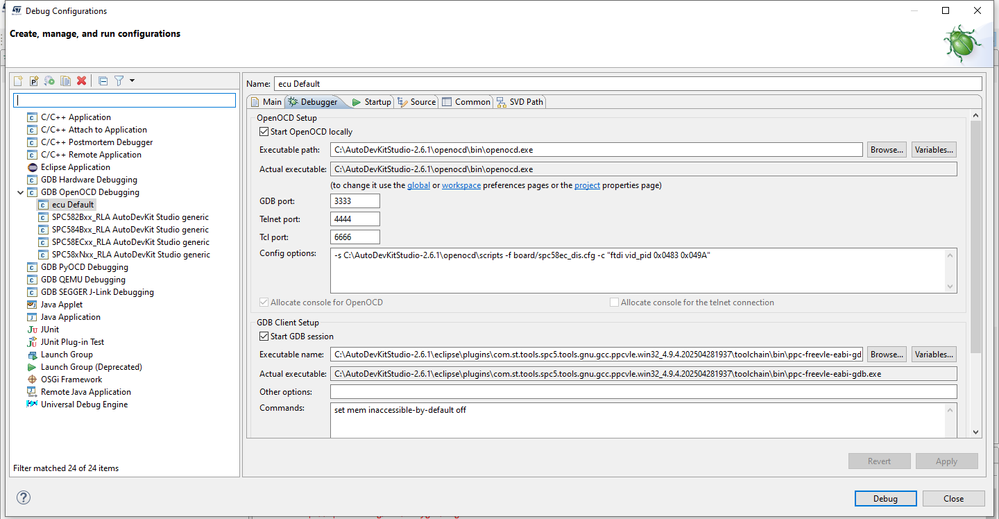This screenshot has width=999, height=519.
Task: Click the Telnet port field
Action: click(x=355, y=218)
